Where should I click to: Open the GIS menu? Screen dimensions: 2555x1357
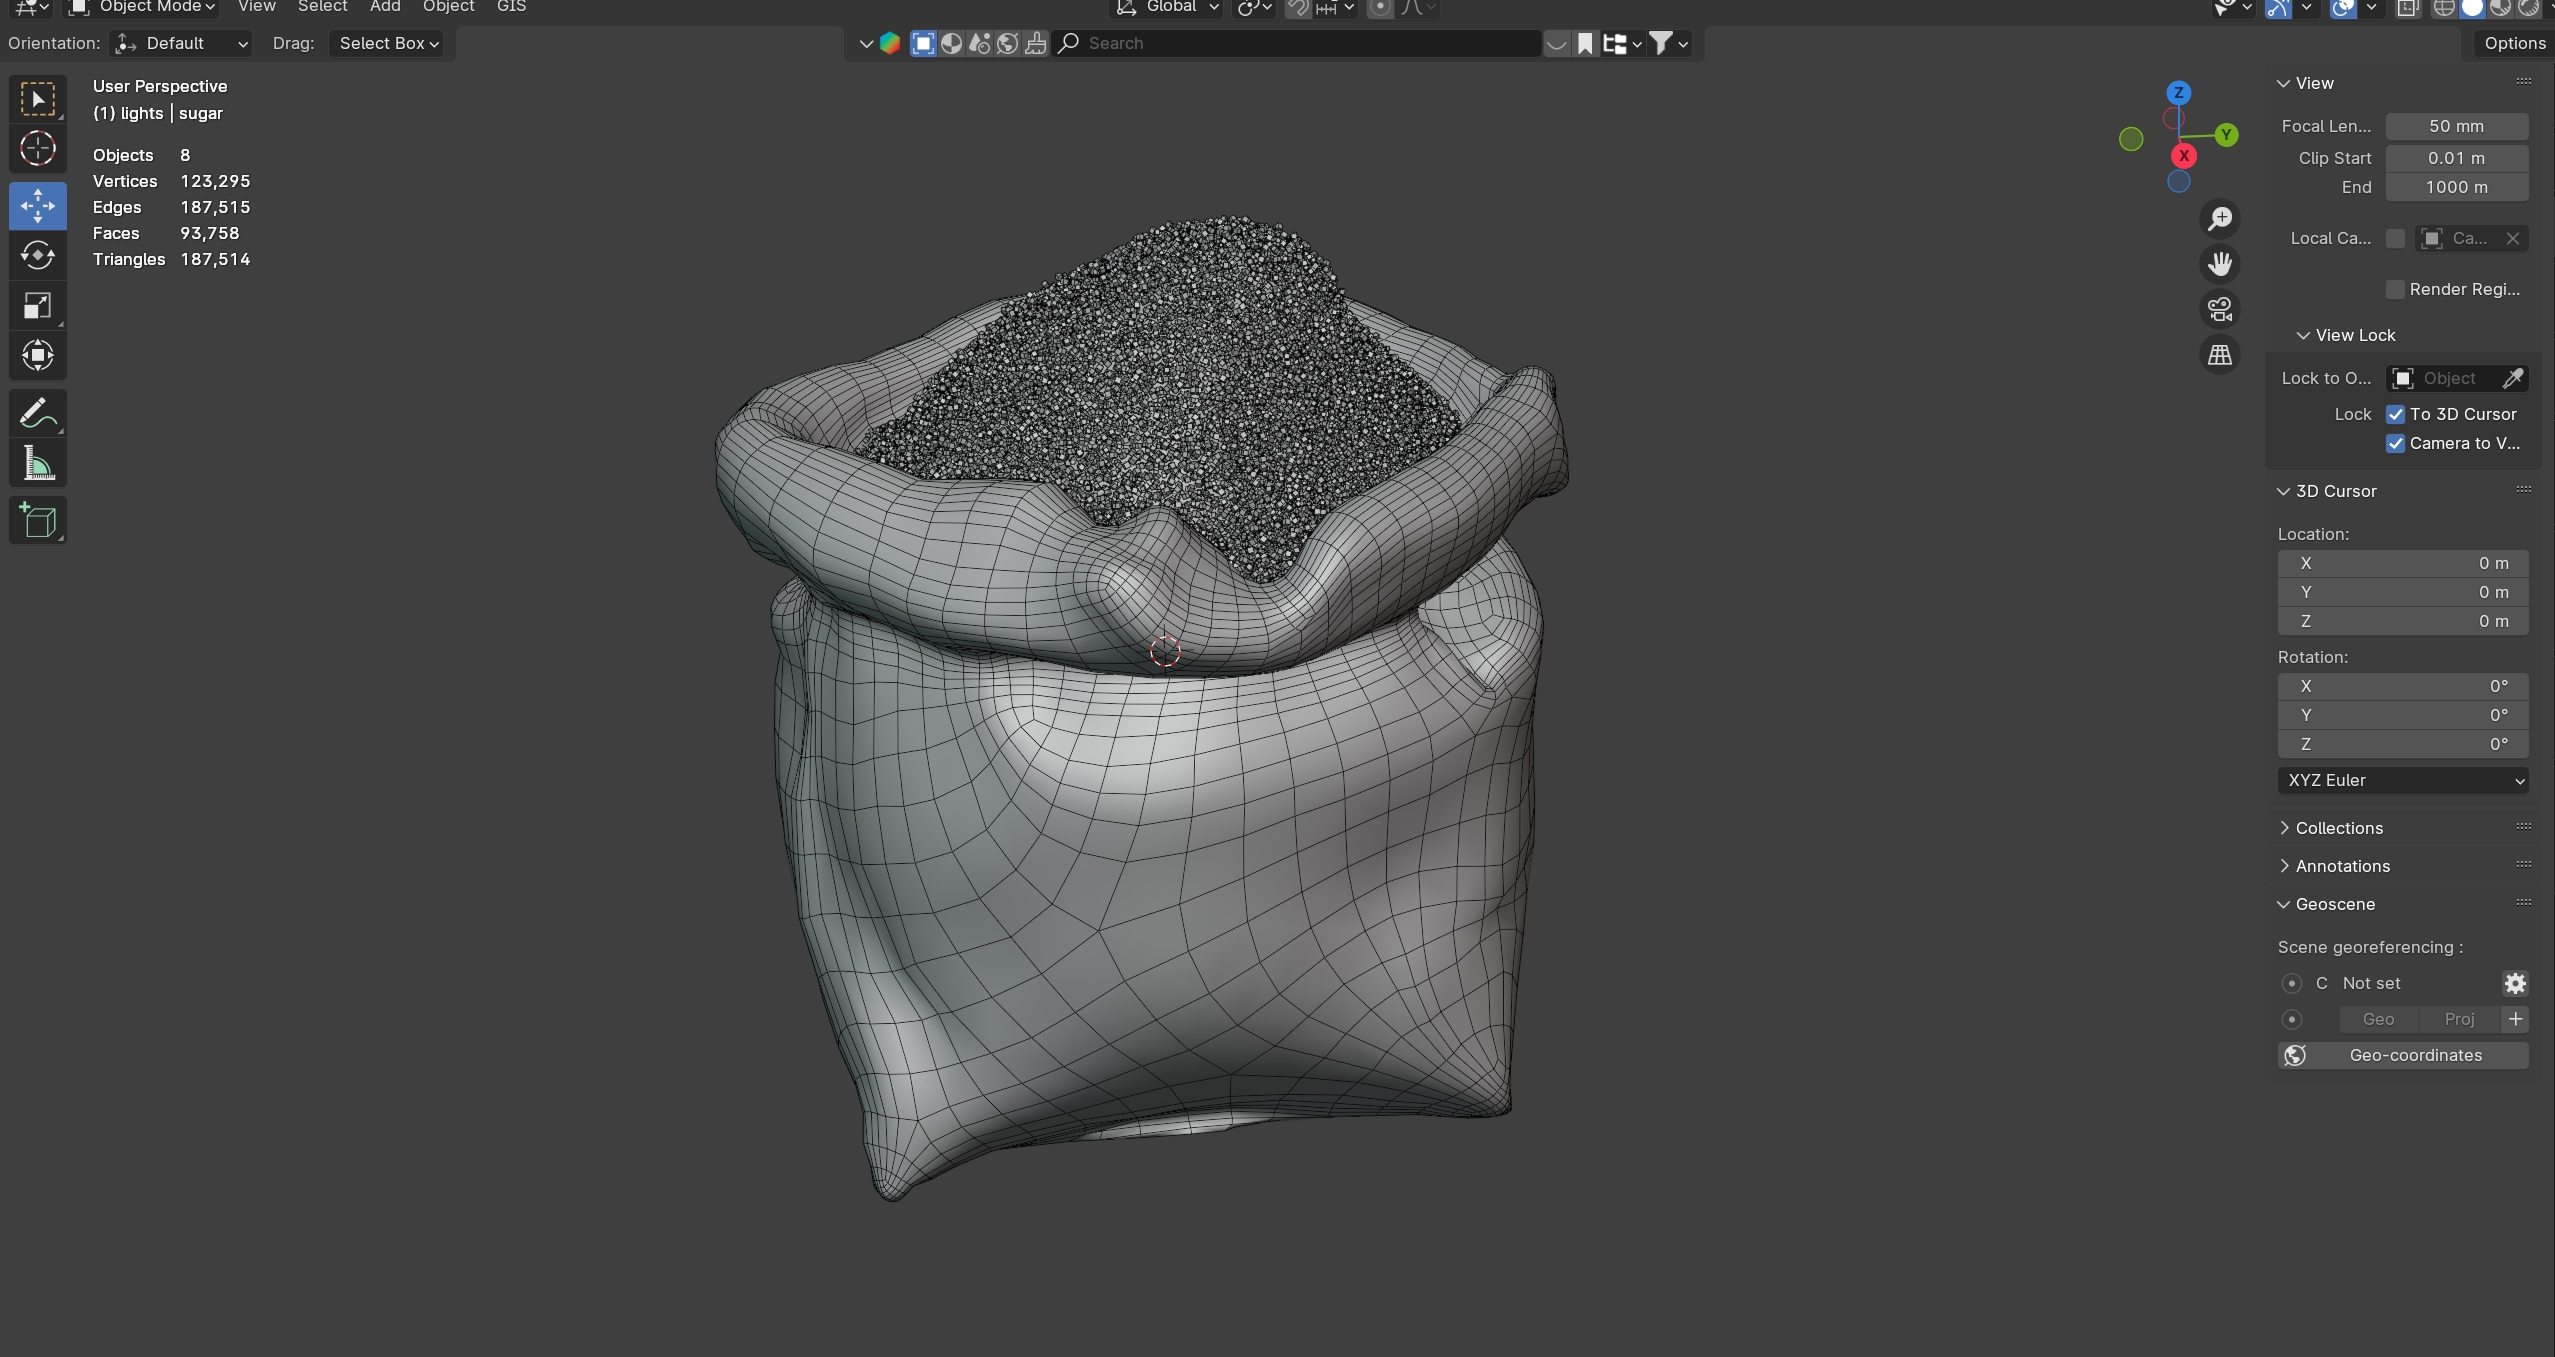point(511,7)
